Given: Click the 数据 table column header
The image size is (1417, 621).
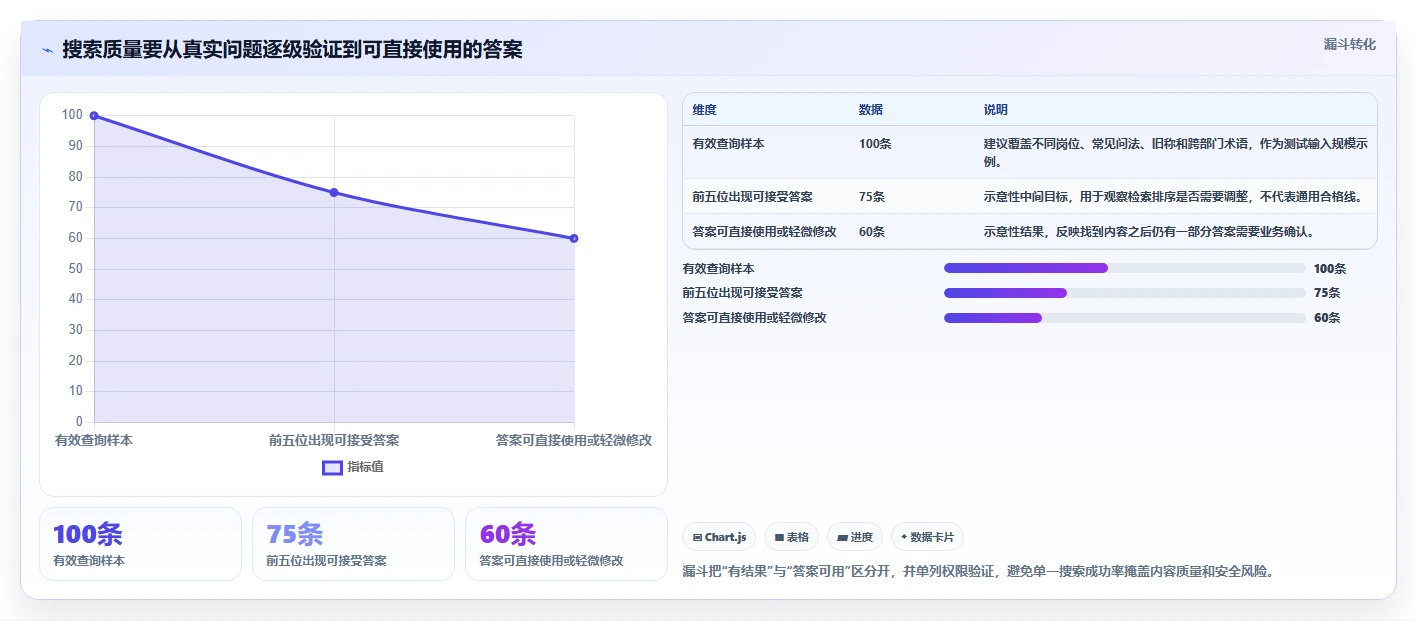Looking at the screenshot, I should (x=870, y=110).
